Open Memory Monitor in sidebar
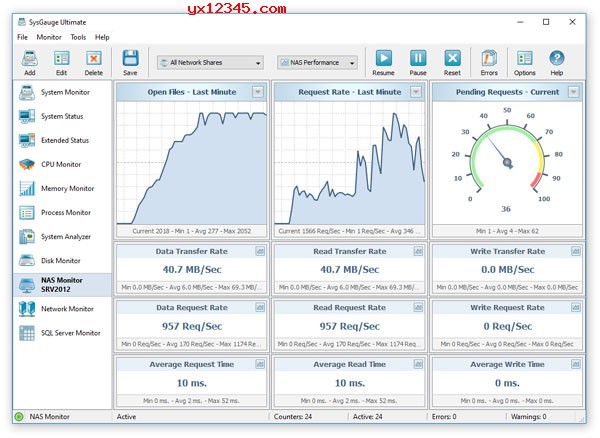 click(x=62, y=189)
